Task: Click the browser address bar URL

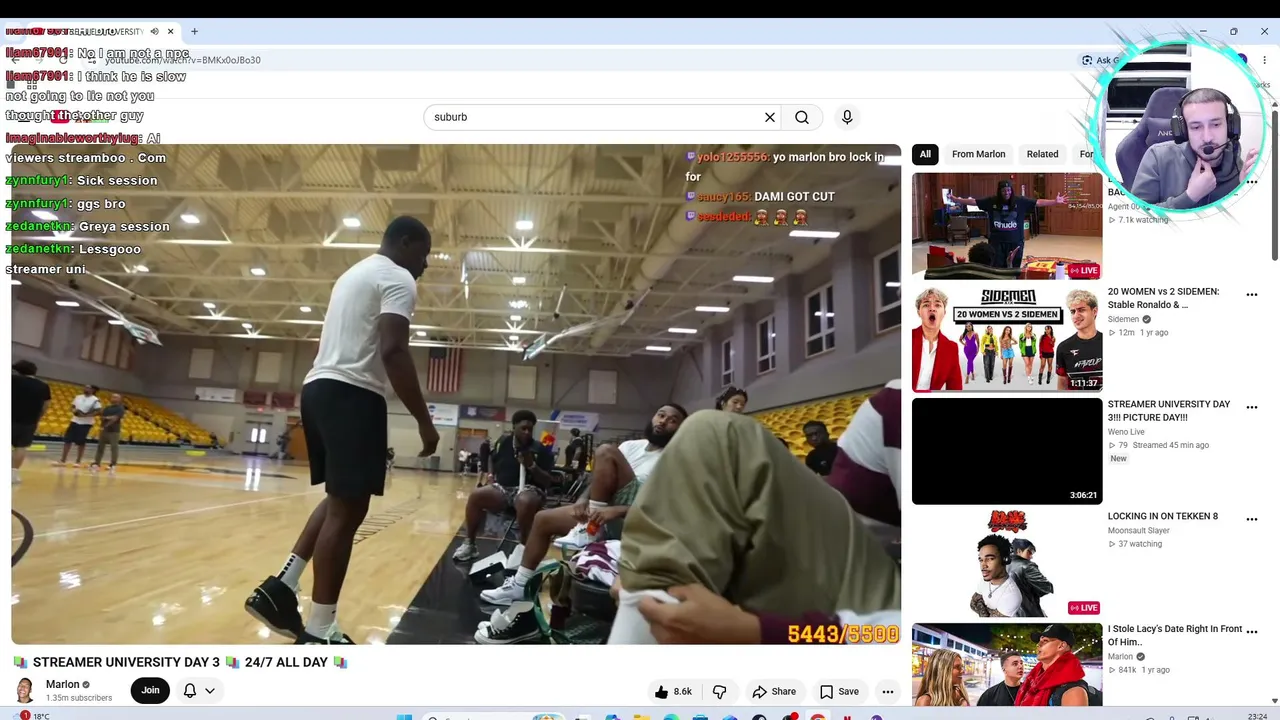Action: point(183,60)
